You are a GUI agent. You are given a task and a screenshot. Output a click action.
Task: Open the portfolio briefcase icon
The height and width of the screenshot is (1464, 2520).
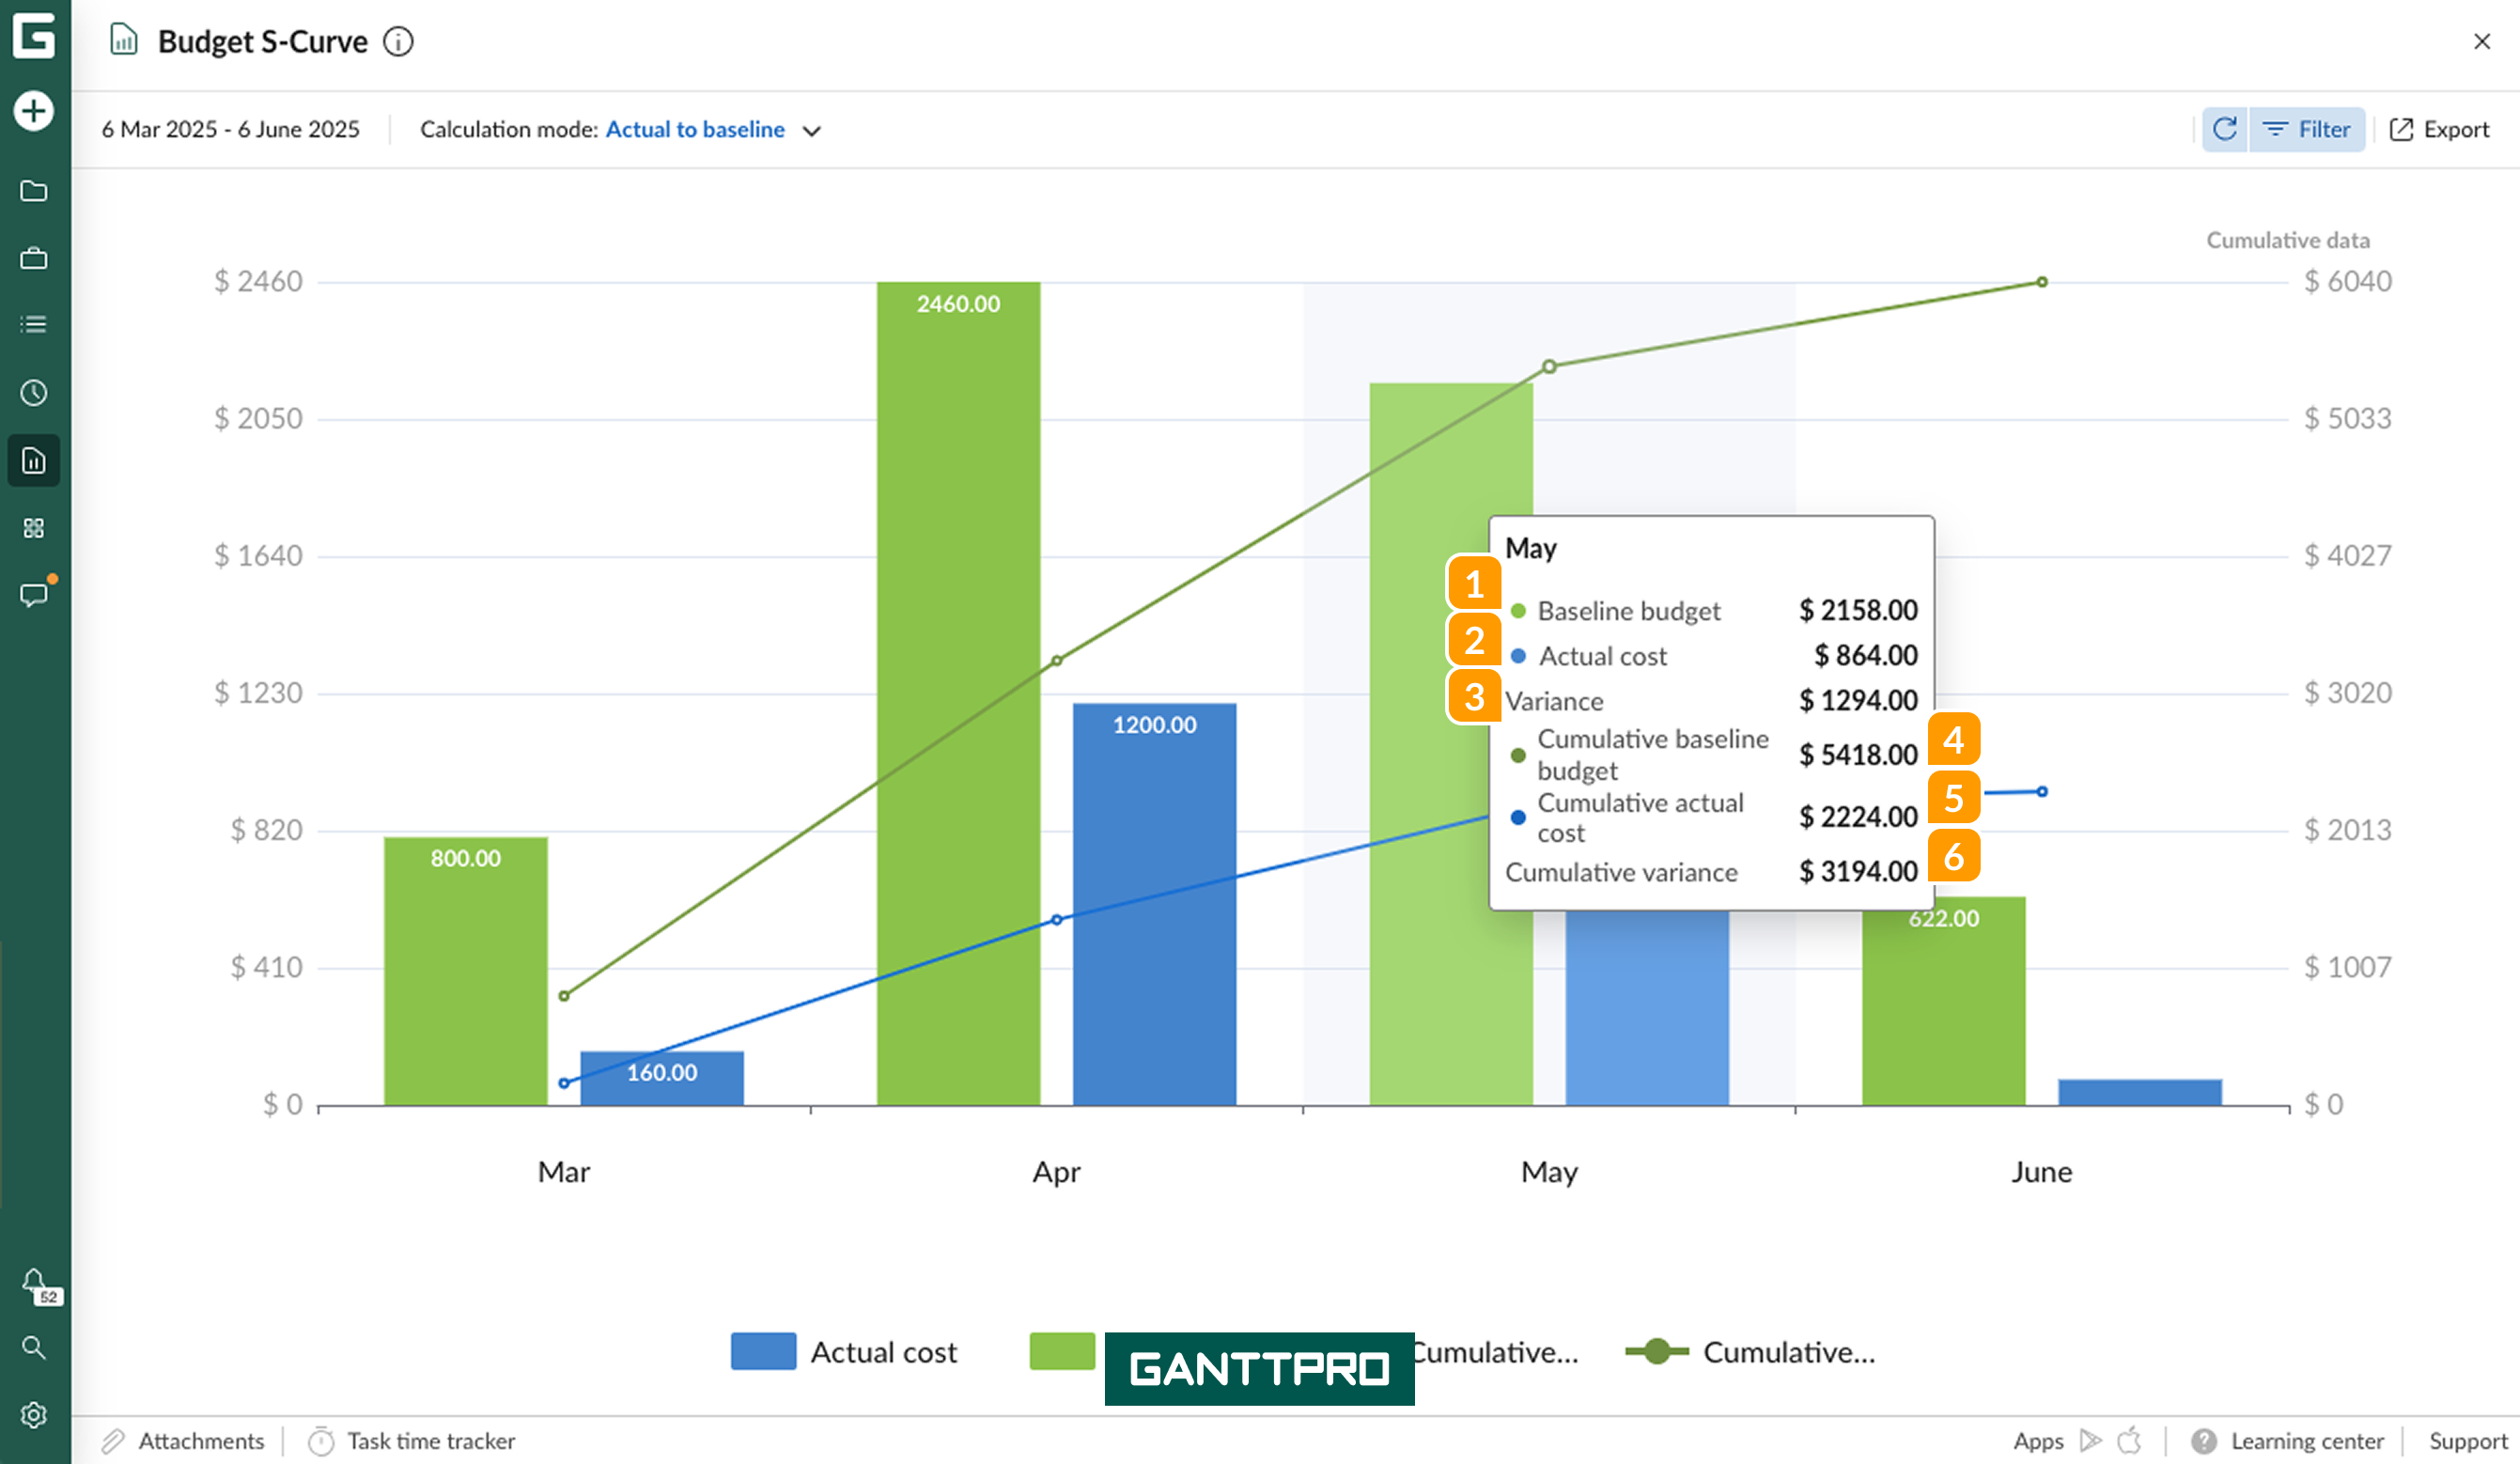[x=34, y=259]
